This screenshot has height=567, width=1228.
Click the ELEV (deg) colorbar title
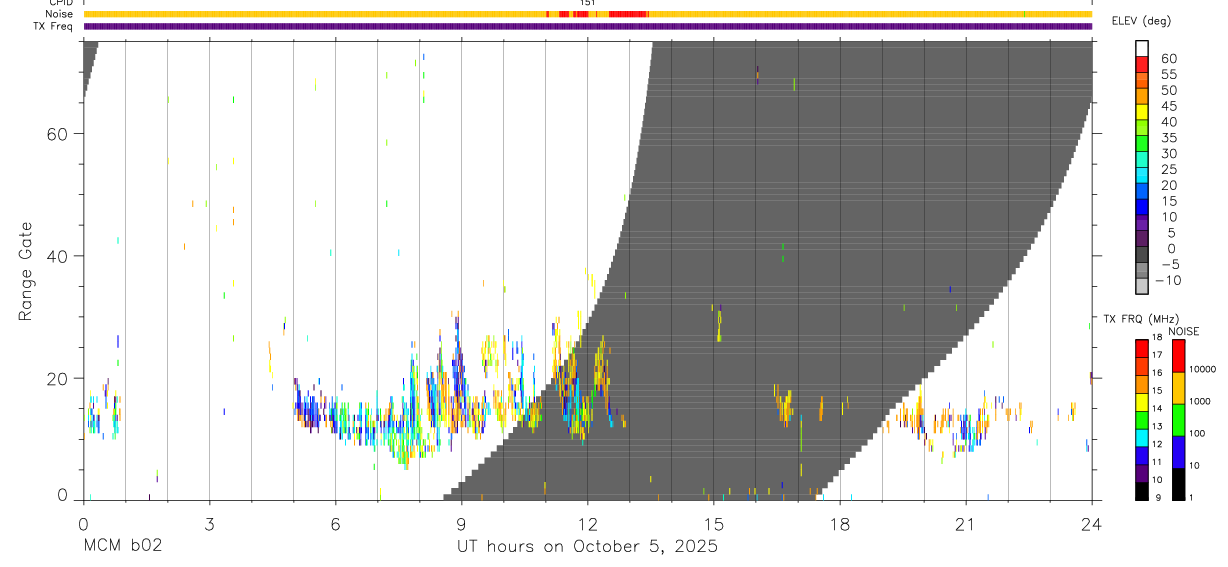tap(1141, 21)
